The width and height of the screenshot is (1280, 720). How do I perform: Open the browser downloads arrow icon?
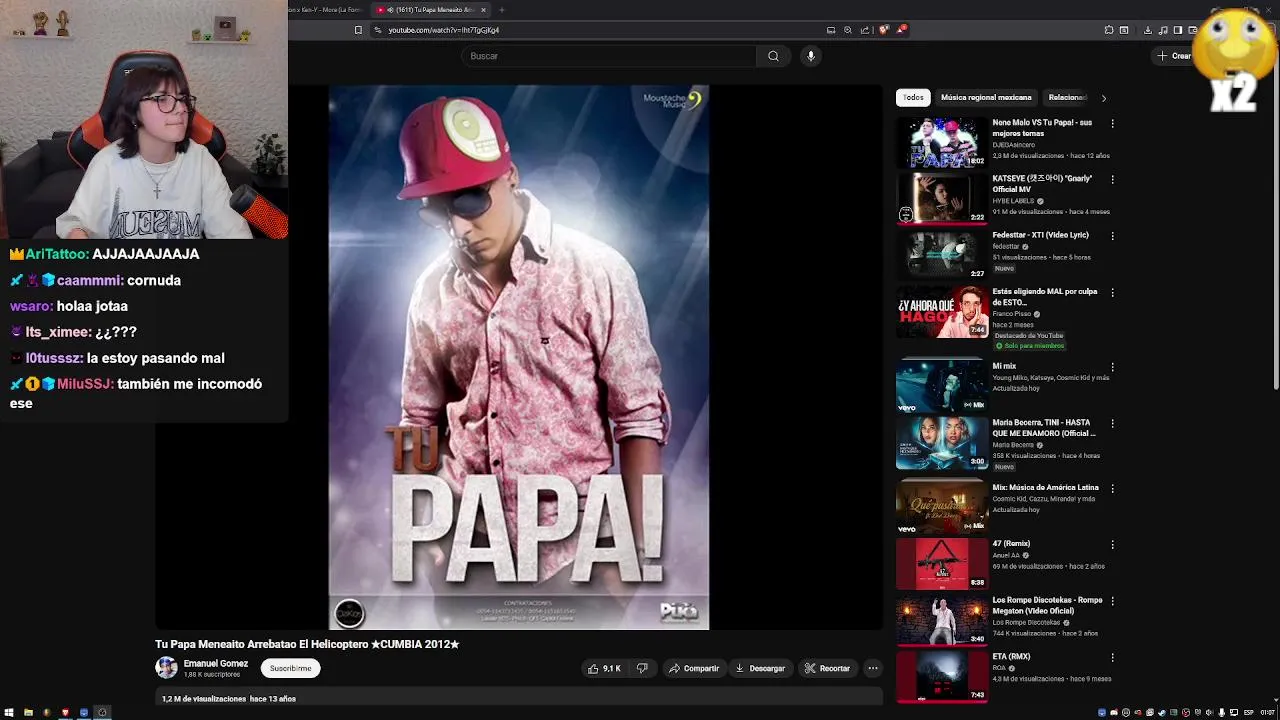1148,30
